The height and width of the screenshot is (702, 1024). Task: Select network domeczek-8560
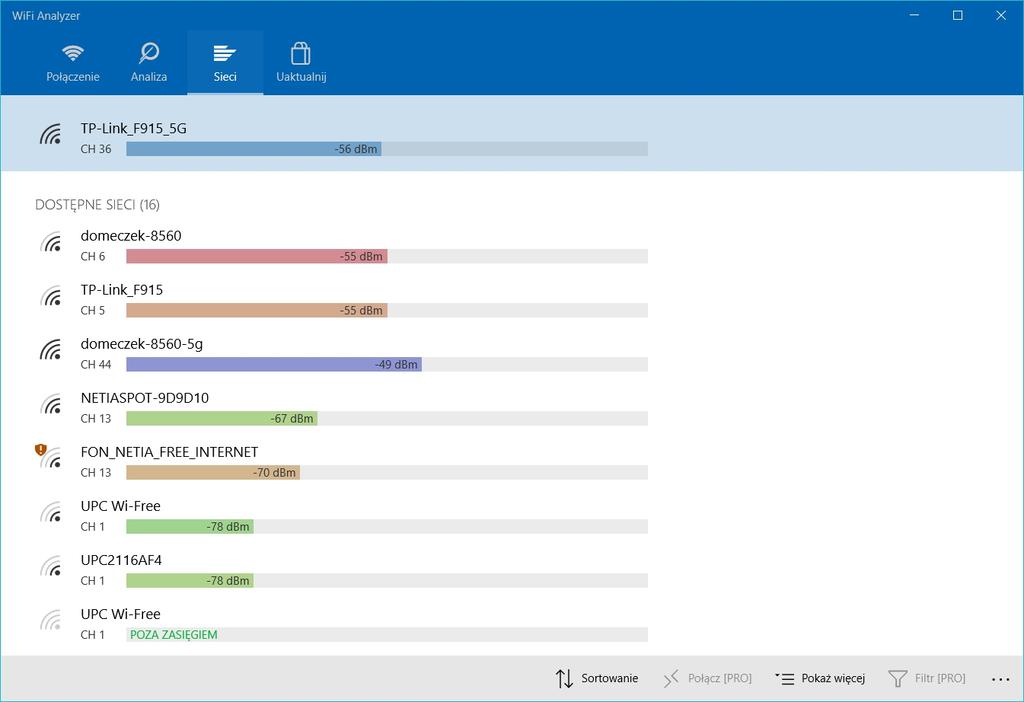click(x=131, y=236)
